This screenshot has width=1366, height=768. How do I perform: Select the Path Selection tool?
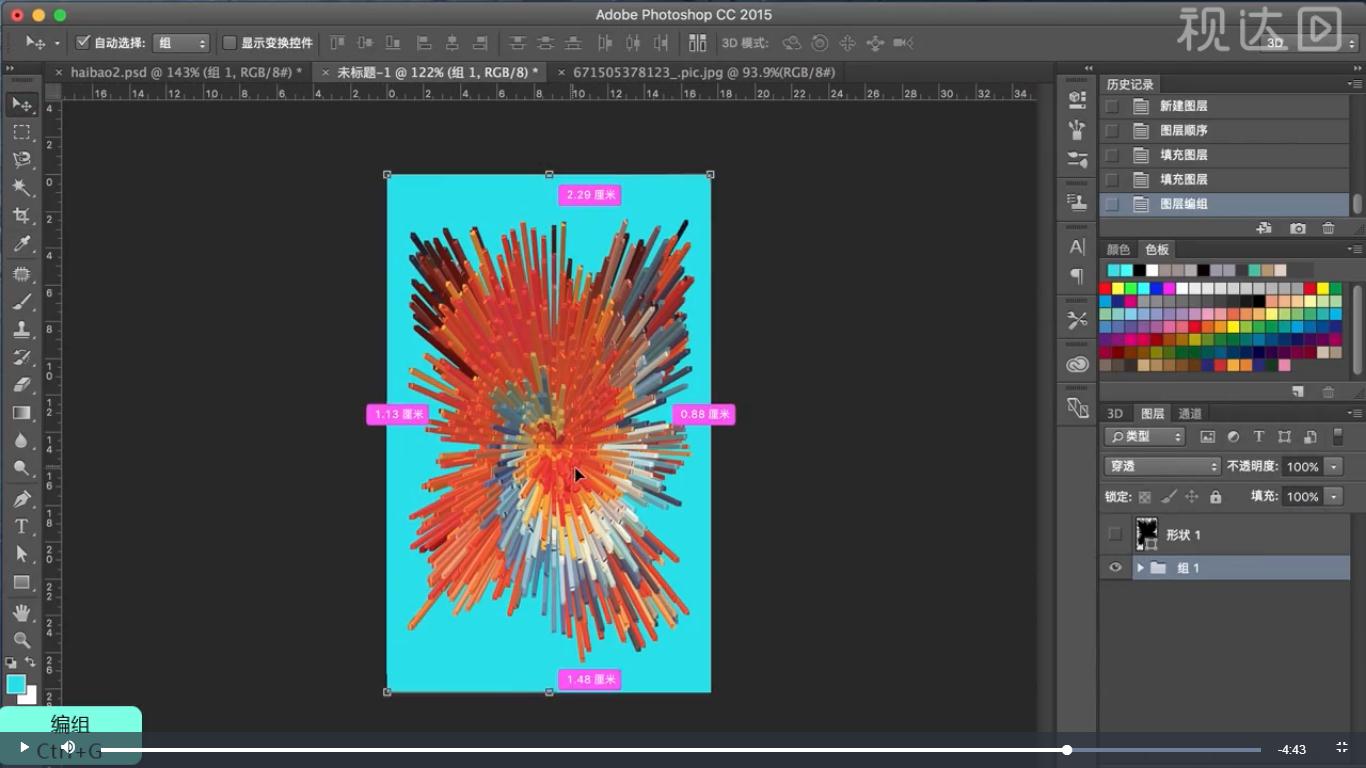click(x=21, y=554)
